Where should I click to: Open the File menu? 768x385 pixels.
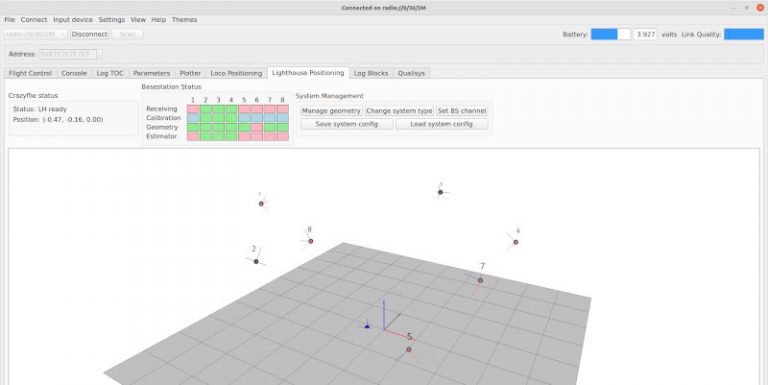click(x=10, y=20)
